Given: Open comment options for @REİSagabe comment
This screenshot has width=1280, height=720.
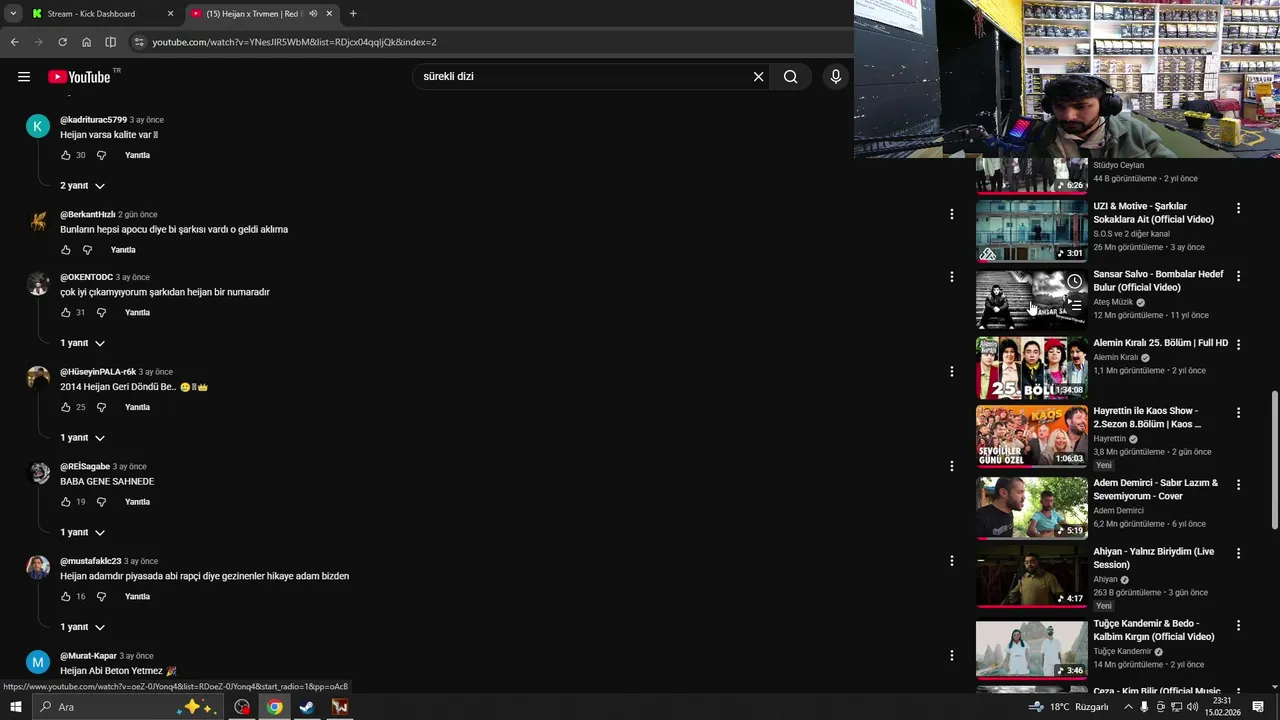Looking at the screenshot, I should click(952, 466).
